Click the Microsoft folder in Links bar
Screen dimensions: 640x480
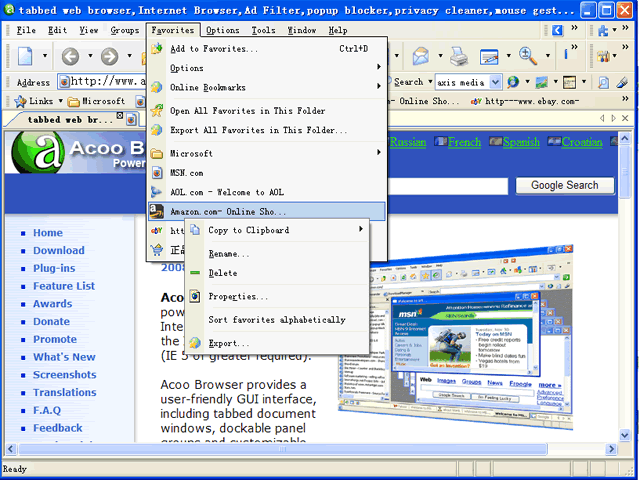96,101
